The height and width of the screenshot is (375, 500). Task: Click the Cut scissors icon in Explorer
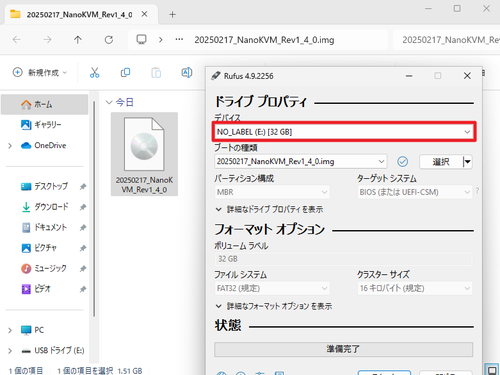coord(95,72)
